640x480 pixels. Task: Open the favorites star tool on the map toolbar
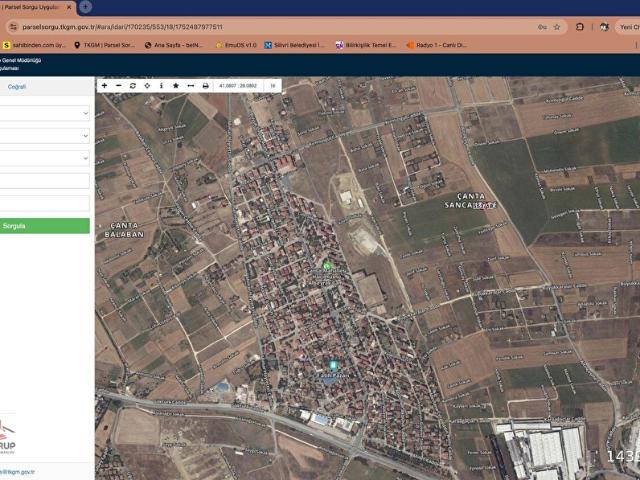176,86
